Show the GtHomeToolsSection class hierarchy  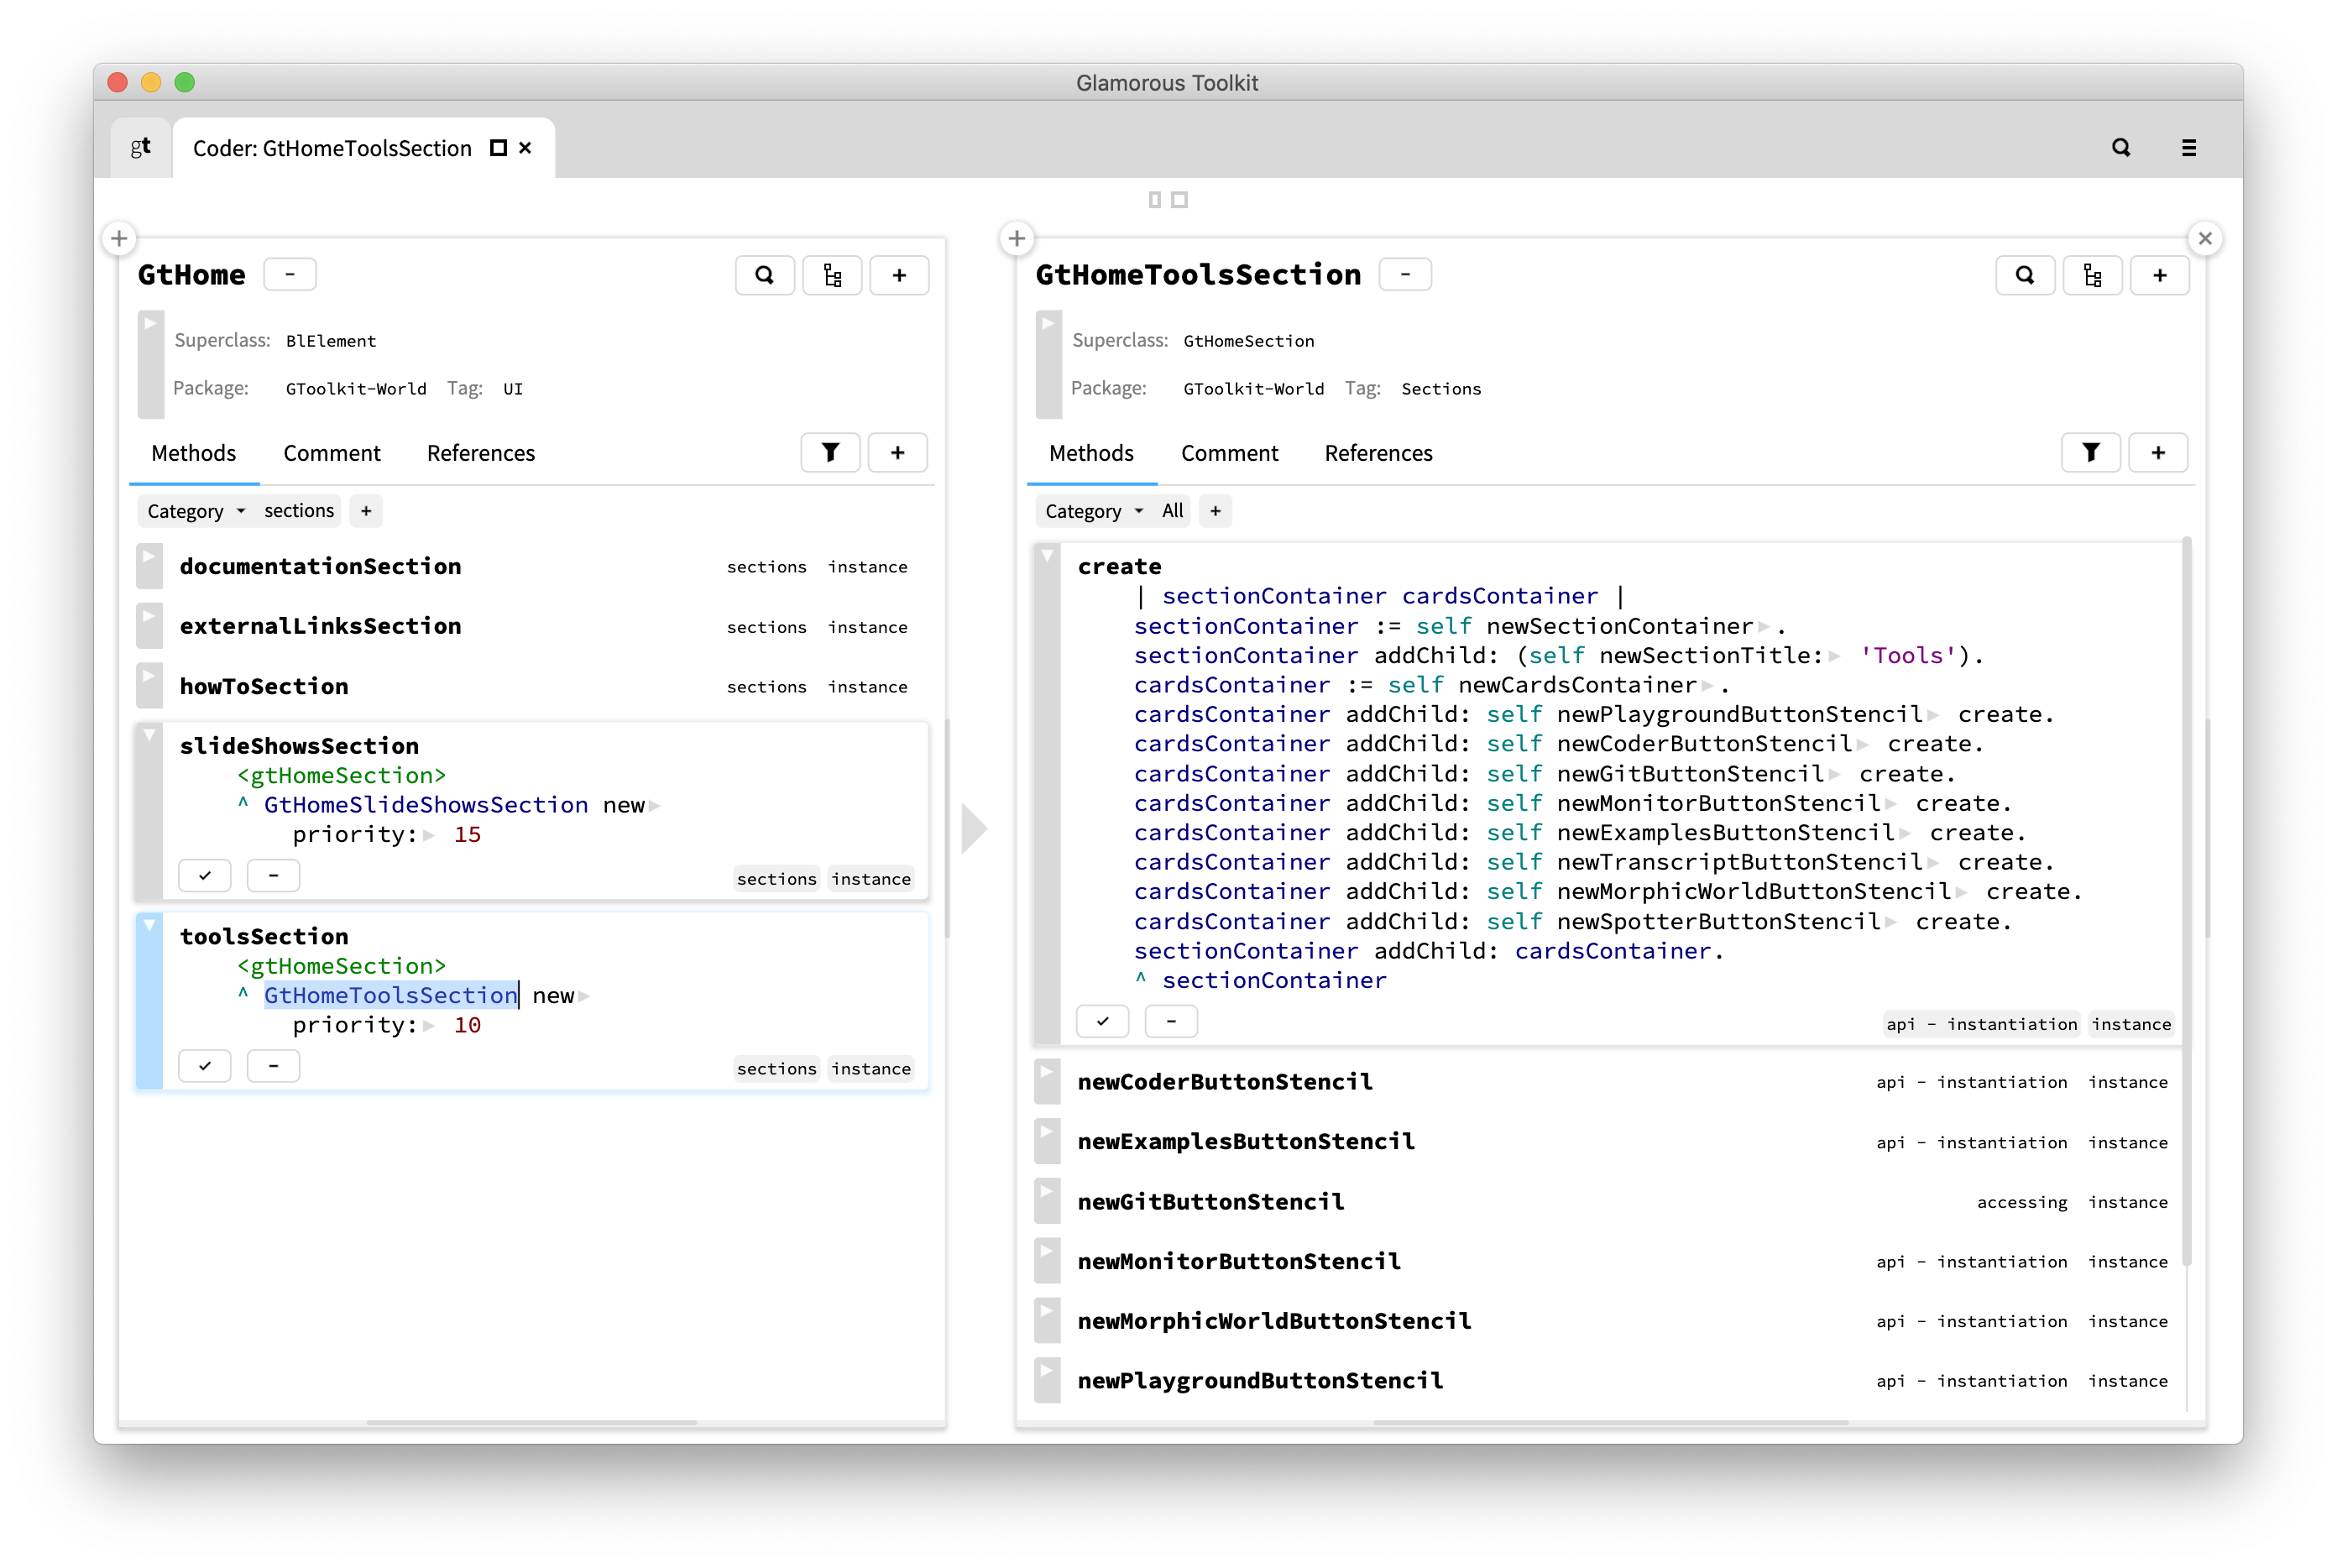coord(2092,275)
